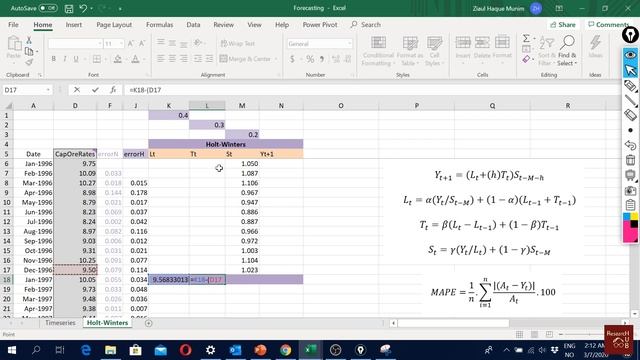The image size is (640, 360).
Task: Apply Bold formatting
Action: [x=53, y=59]
